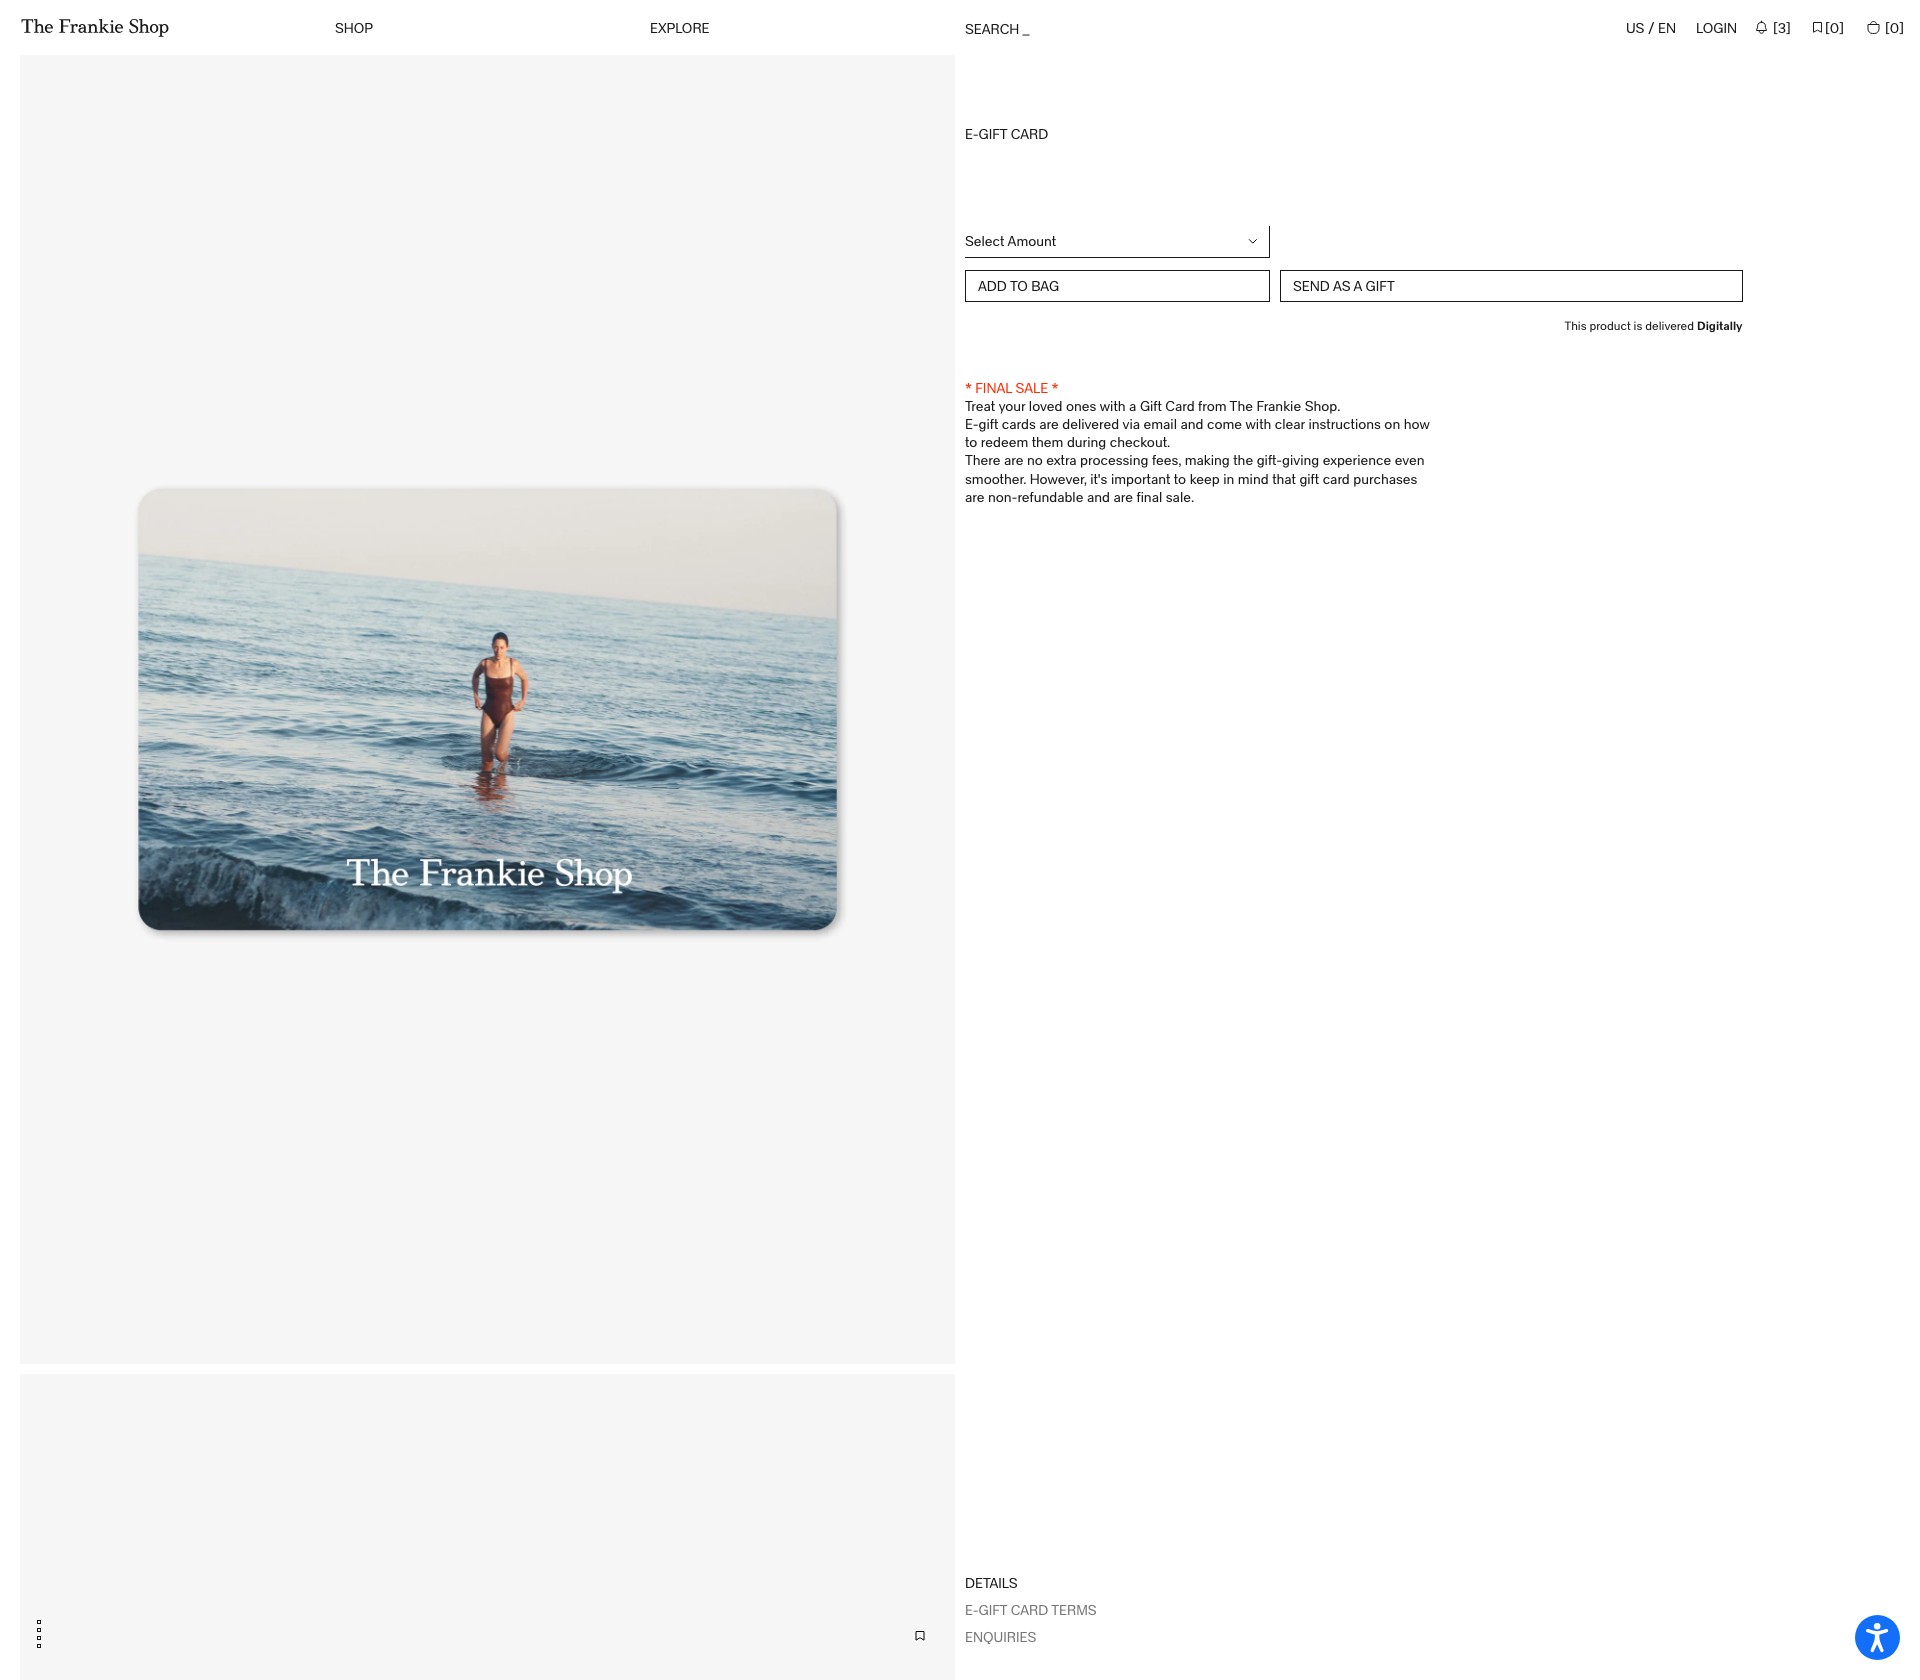Go to LOGIN page

coord(1716,28)
